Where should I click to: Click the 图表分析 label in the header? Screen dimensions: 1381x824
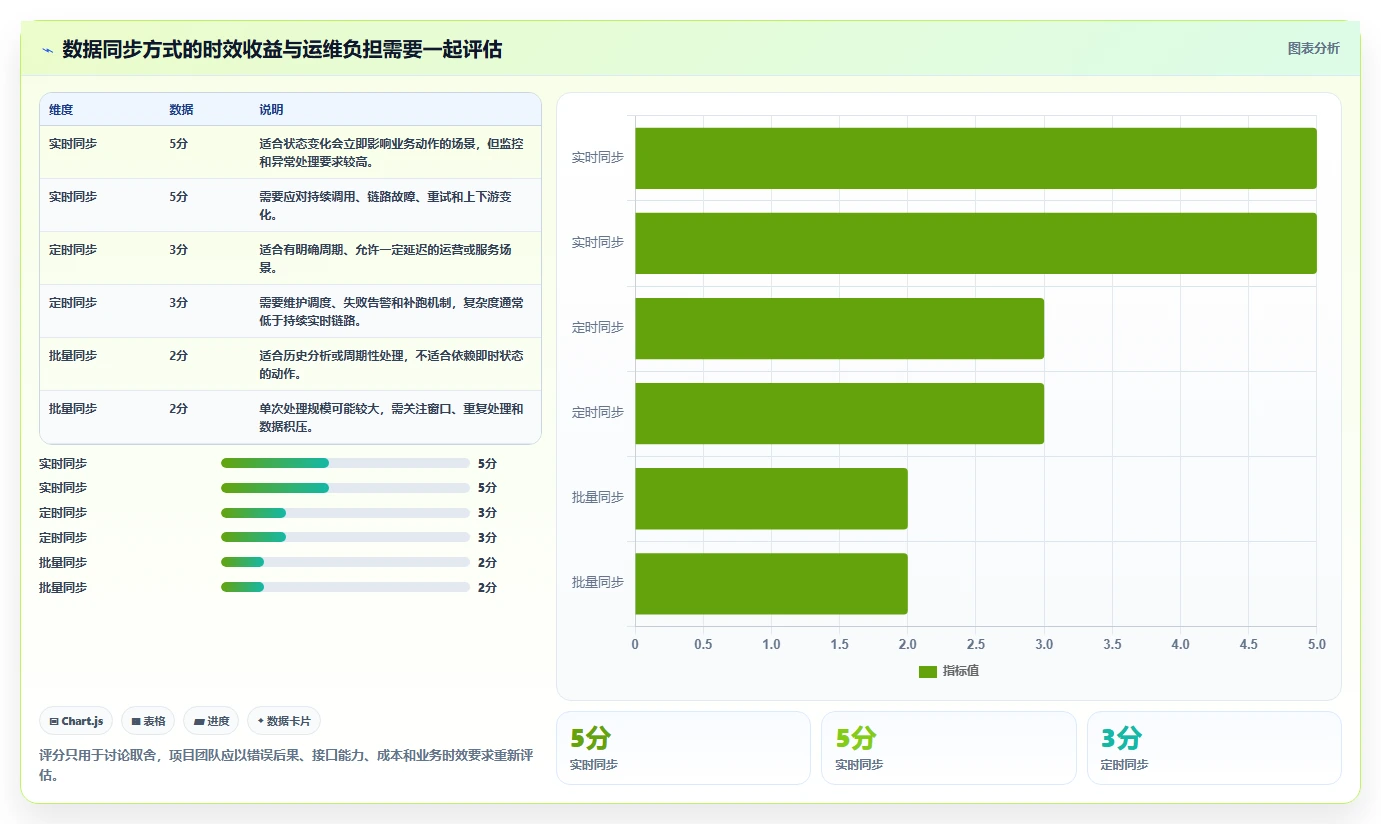[1313, 48]
